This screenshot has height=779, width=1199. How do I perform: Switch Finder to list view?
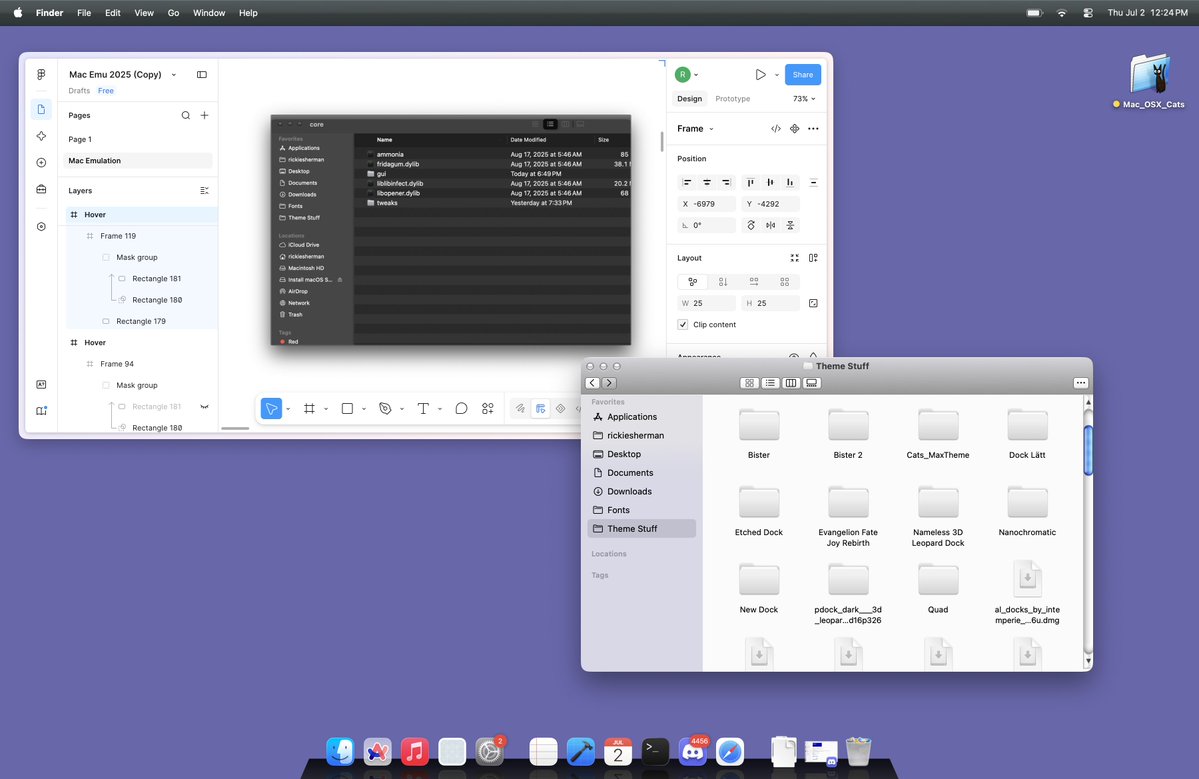(x=770, y=383)
